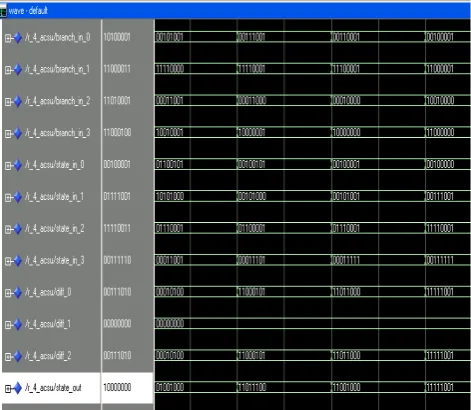This screenshot has width=471, height=410.
Task: Click the blue diamond icon for diff_2
Action: pyautogui.click(x=17, y=356)
